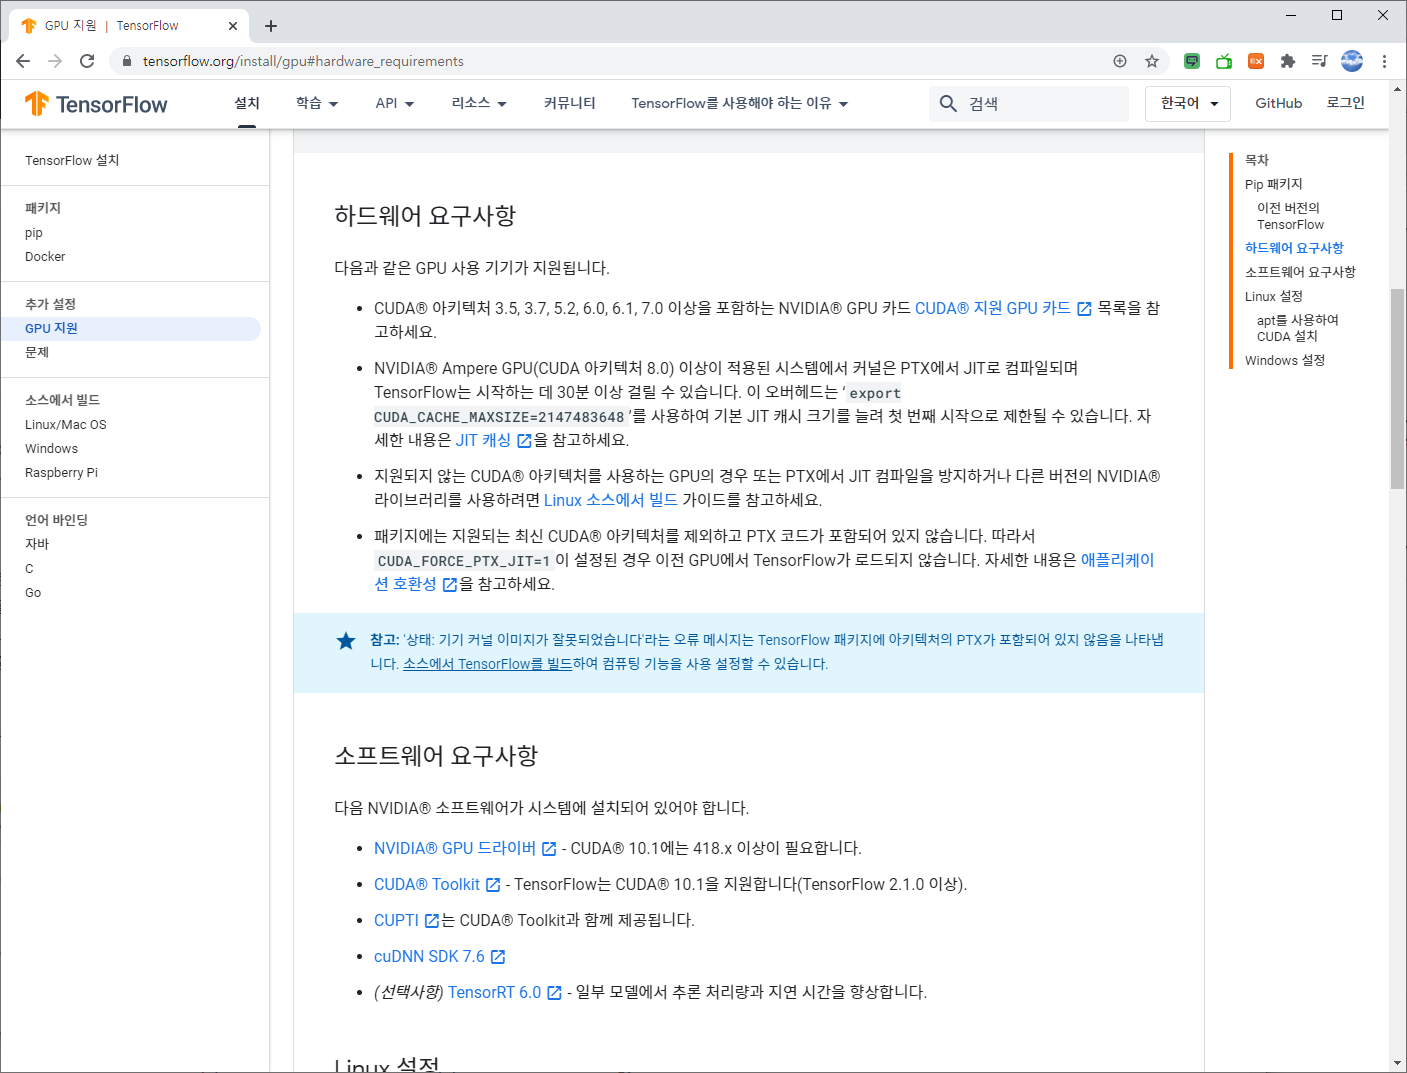Click the browser back arrow
Screen dimensions: 1407x1073
(23, 61)
